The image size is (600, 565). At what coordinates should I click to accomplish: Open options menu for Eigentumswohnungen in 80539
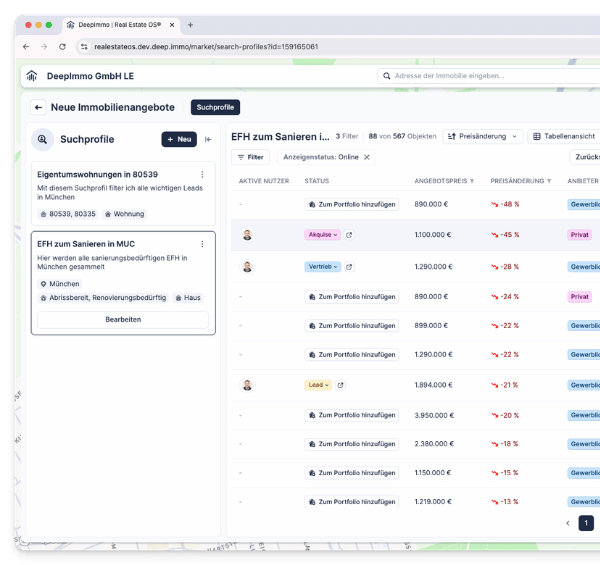202,174
